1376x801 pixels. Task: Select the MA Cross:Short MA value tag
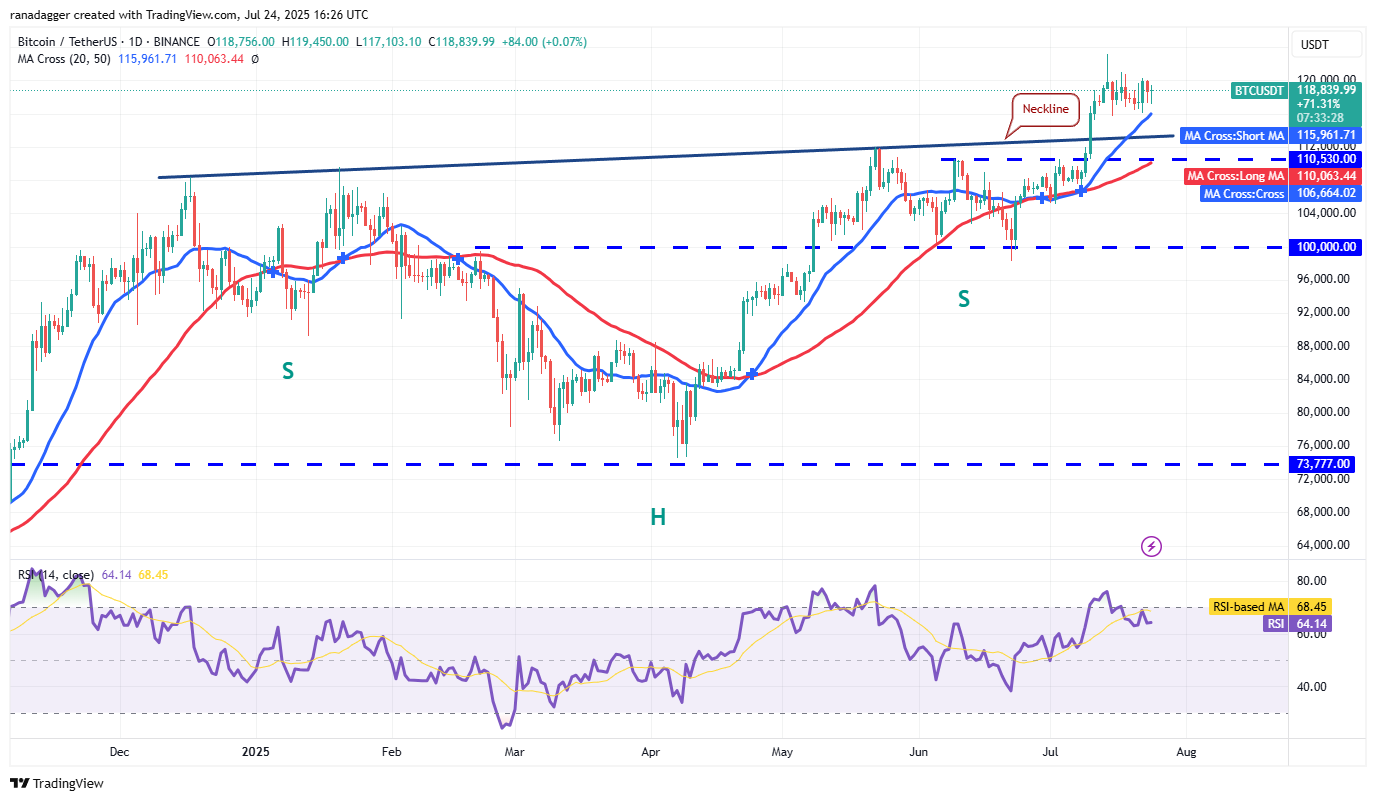pyautogui.click(x=1234, y=135)
